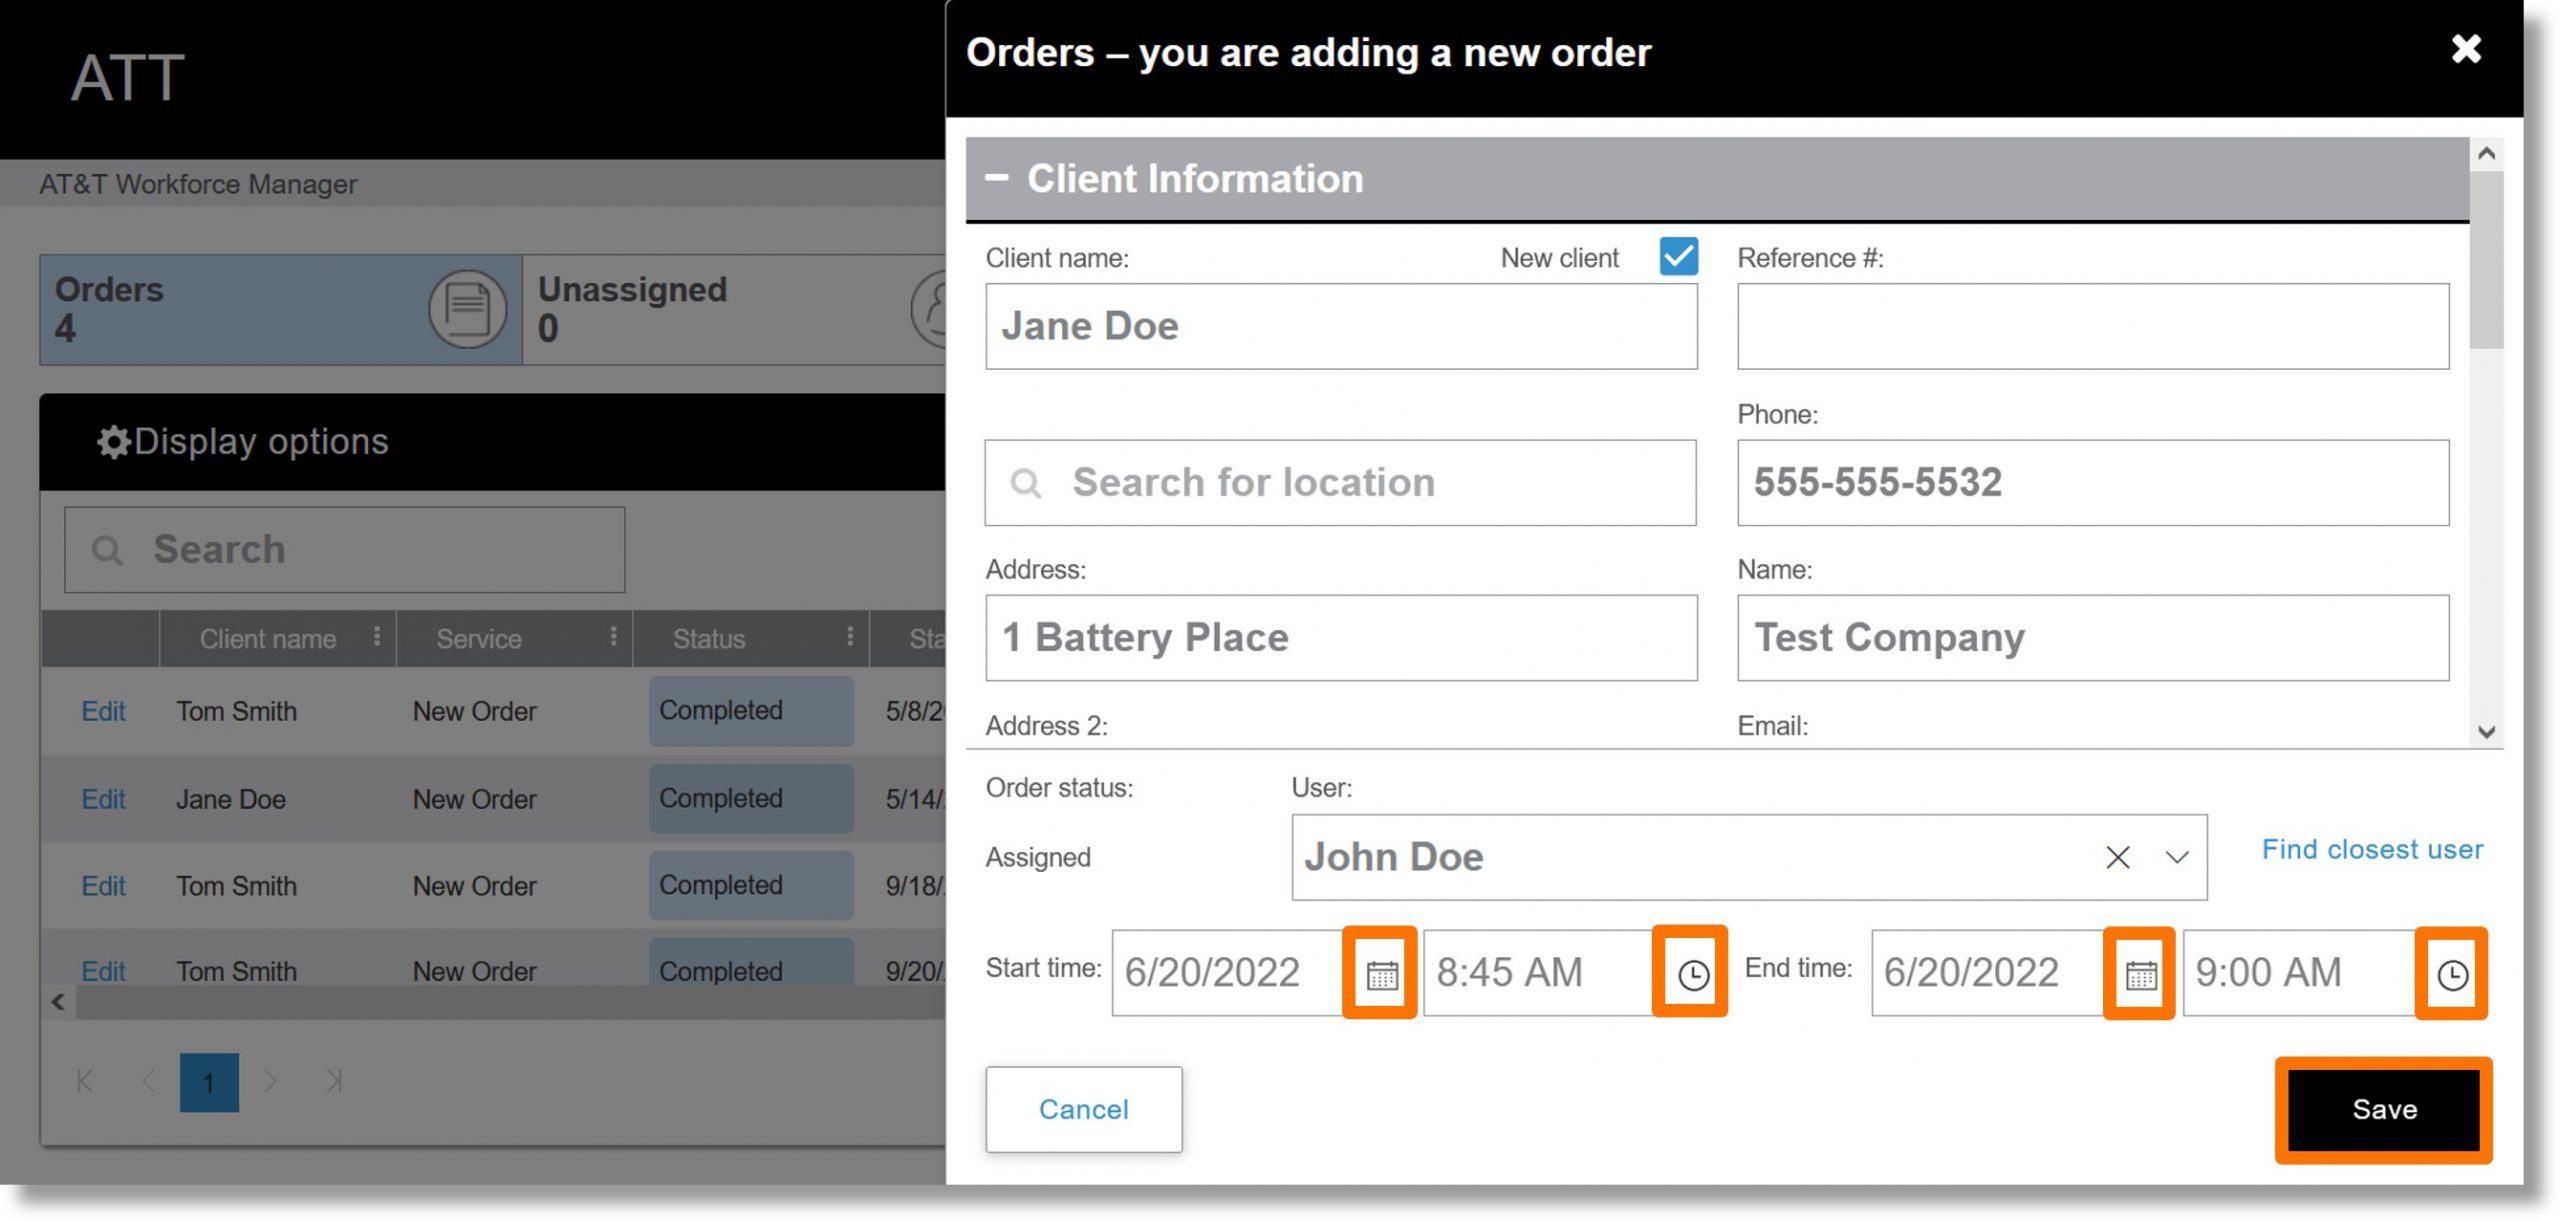Click the calendar icon for end date
The image size is (2560, 1221).
tap(2139, 973)
